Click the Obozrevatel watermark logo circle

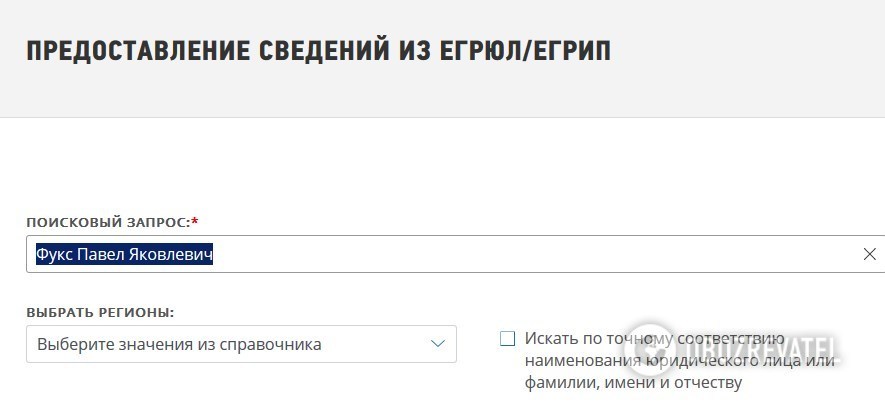coord(650,349)
